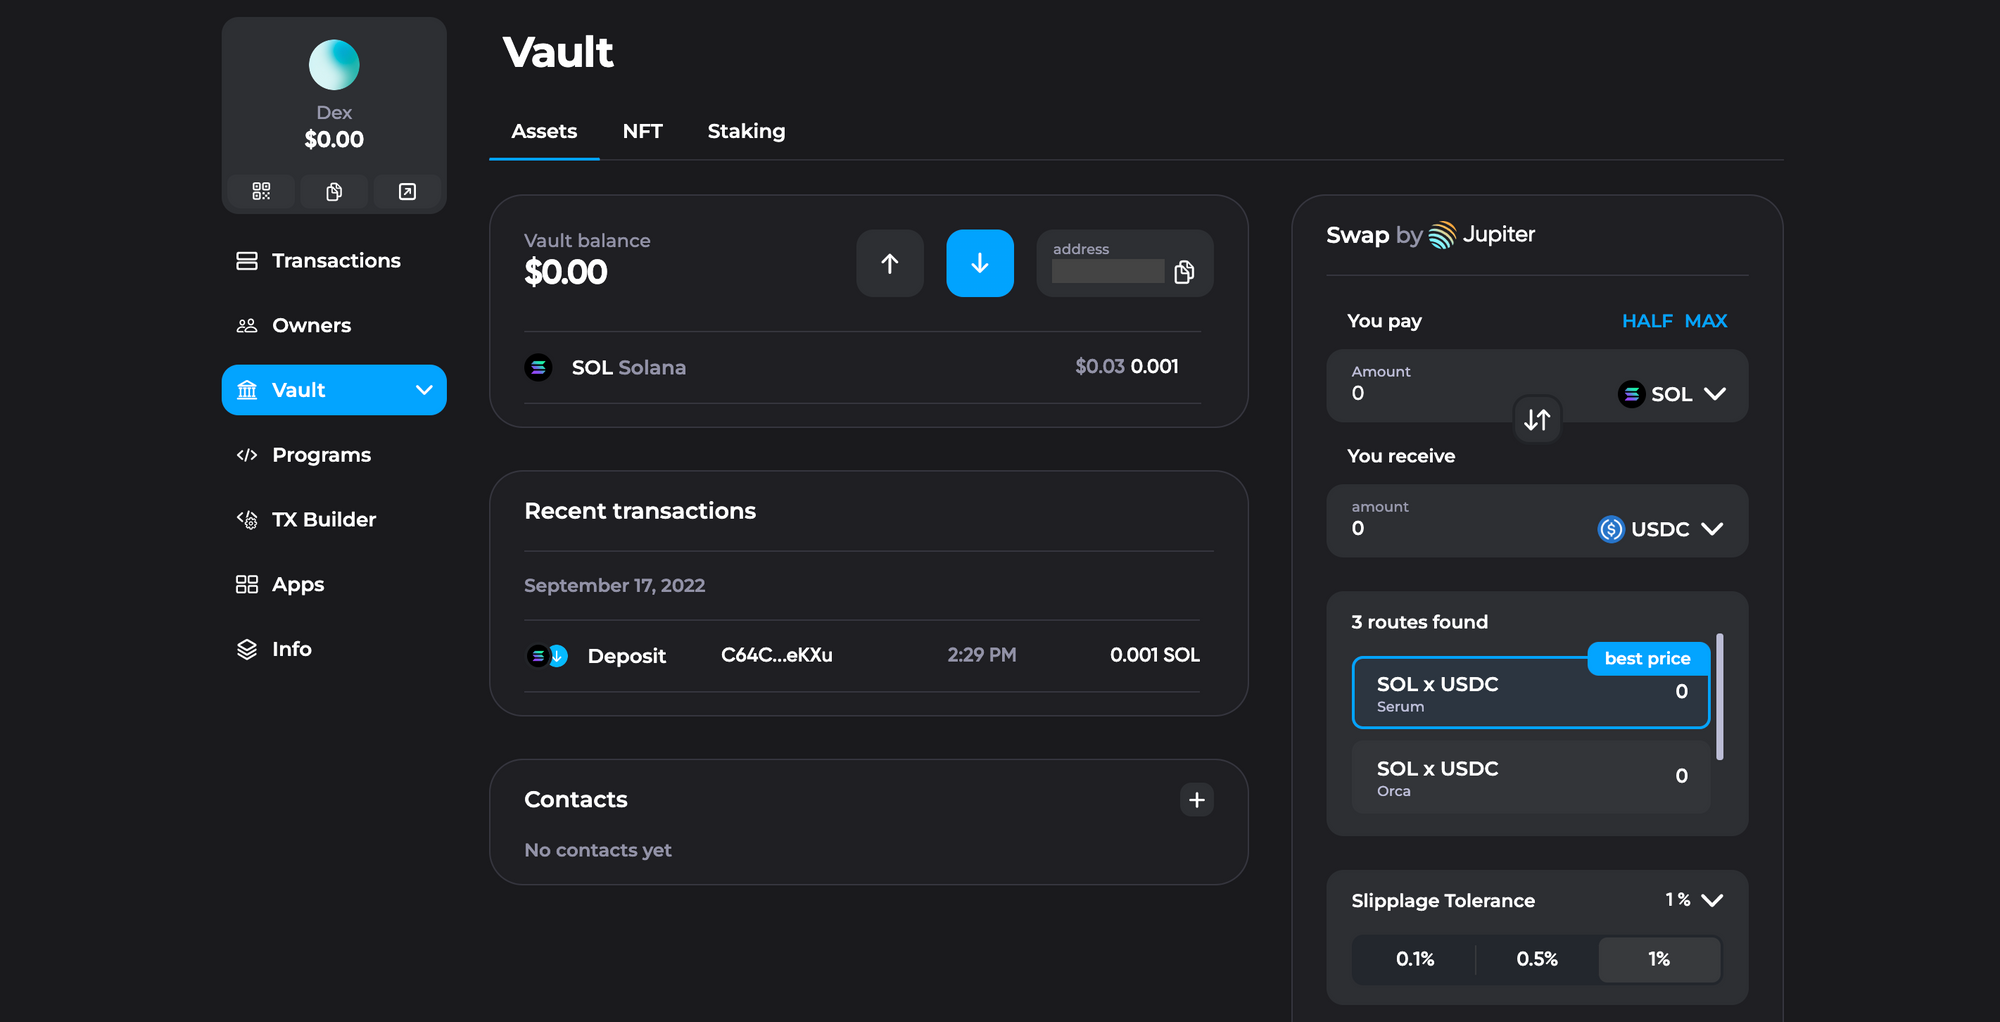Copy the Dex wallet address
The image size is (2000, 1022).
pos(334,191)
